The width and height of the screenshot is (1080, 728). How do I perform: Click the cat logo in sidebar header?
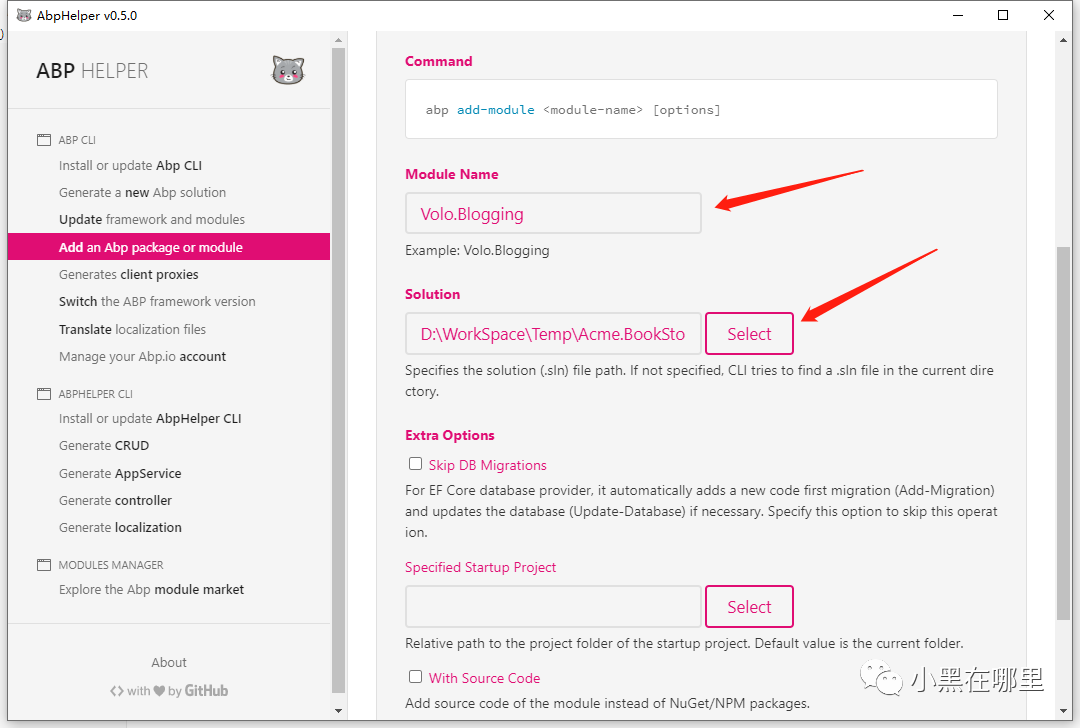[x=288, y=70]
